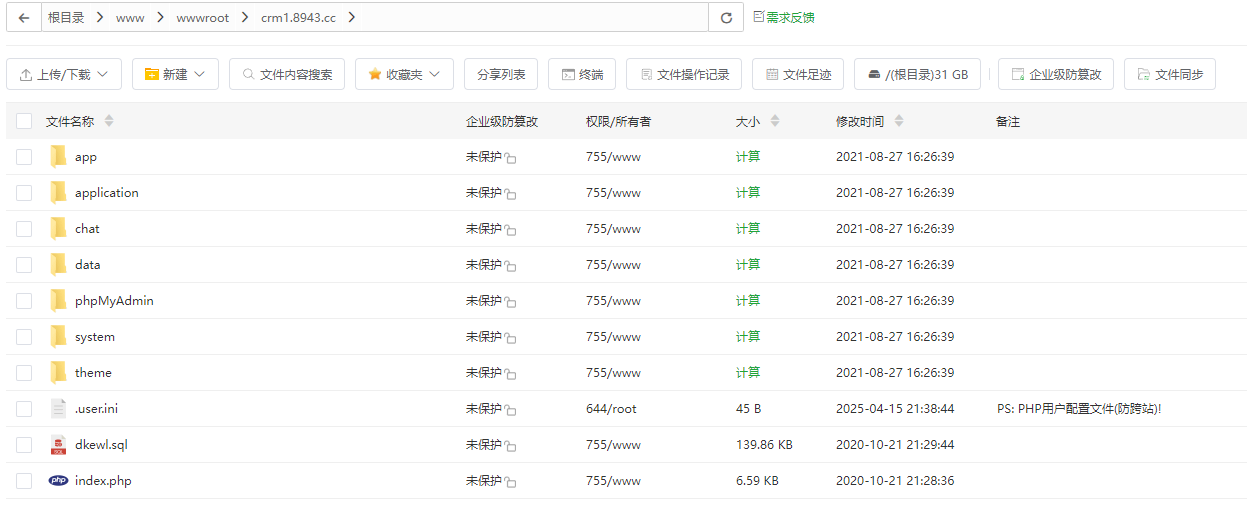Screen dimensions: 1247x507
Task: Click the refresh icon beside path bar
Action: pyautogui.click(x=726, y=18)
